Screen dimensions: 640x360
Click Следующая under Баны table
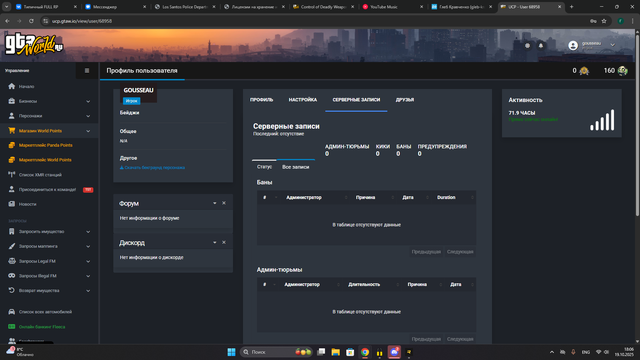460,252
